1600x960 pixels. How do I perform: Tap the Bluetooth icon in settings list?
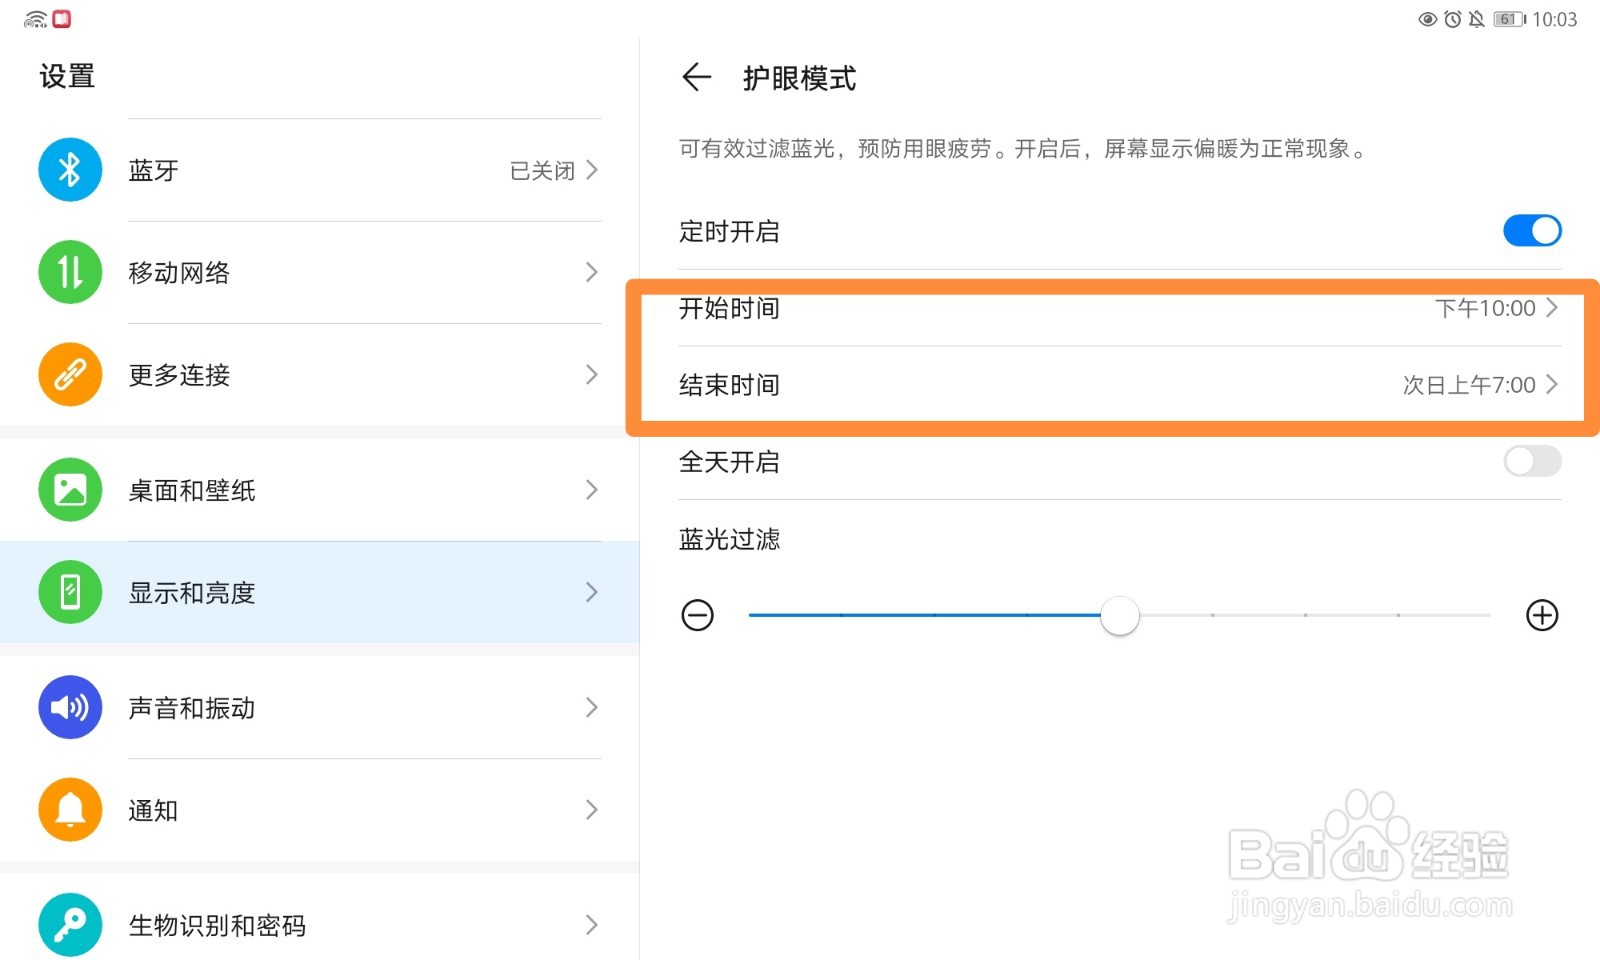tap(70, 170)
